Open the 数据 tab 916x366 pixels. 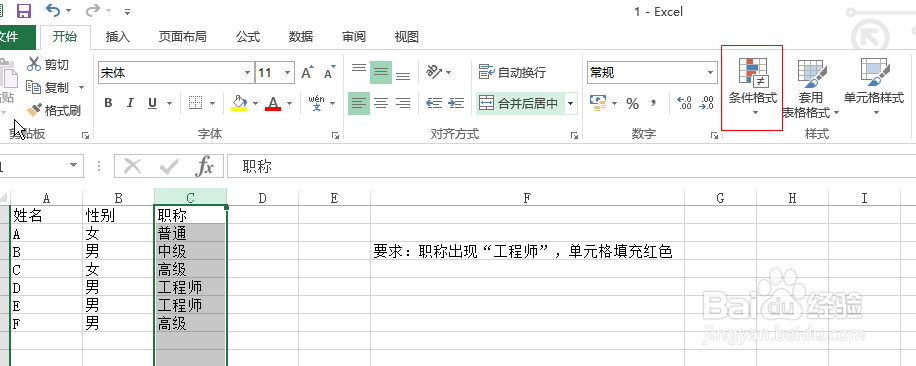click(x=300, y=37)
